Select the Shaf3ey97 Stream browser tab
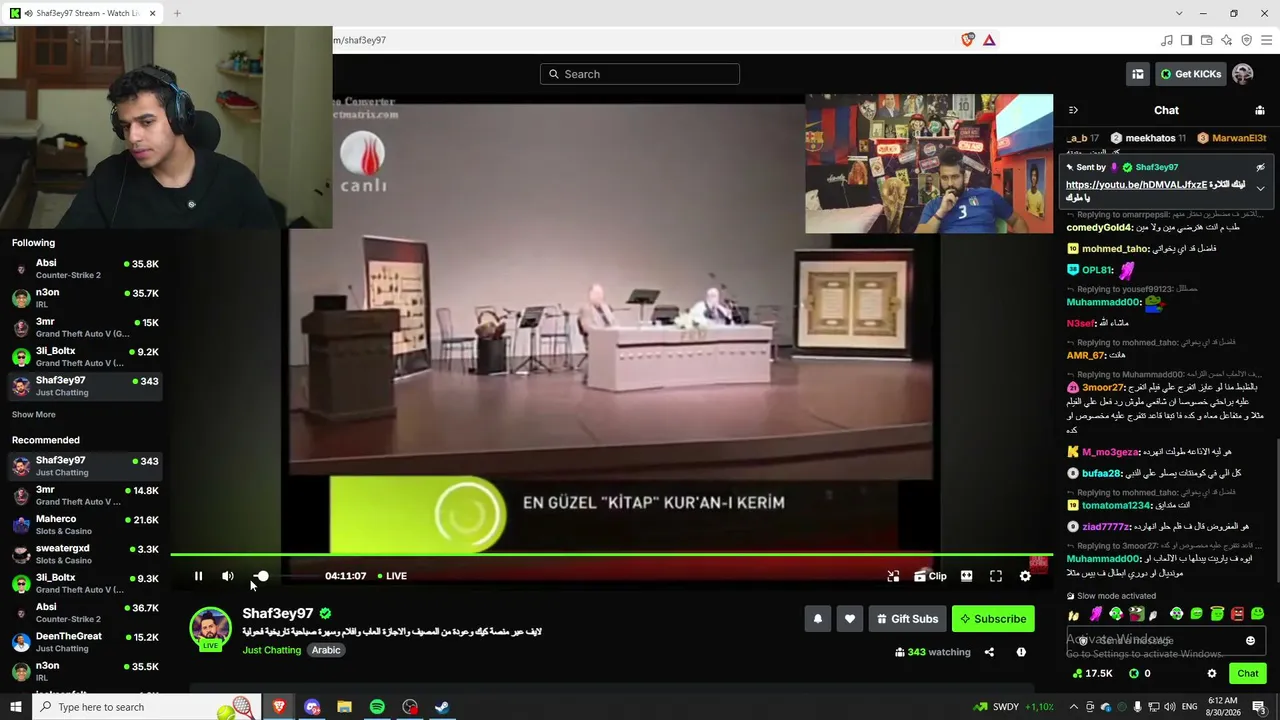Viewport: 1280px width, 720px height. [82, 13]
